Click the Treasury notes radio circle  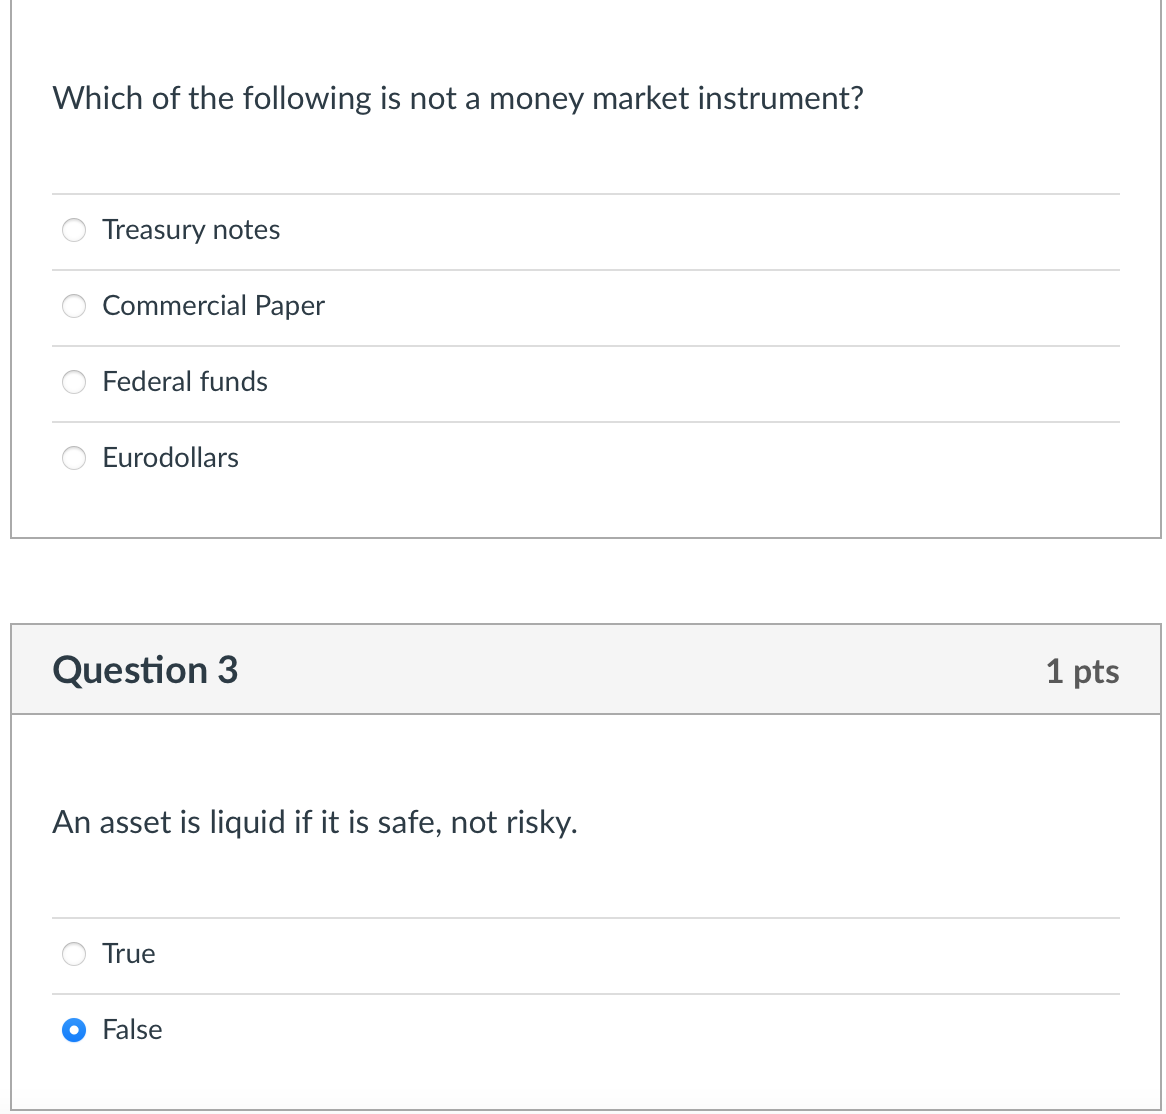coord(74,230)
